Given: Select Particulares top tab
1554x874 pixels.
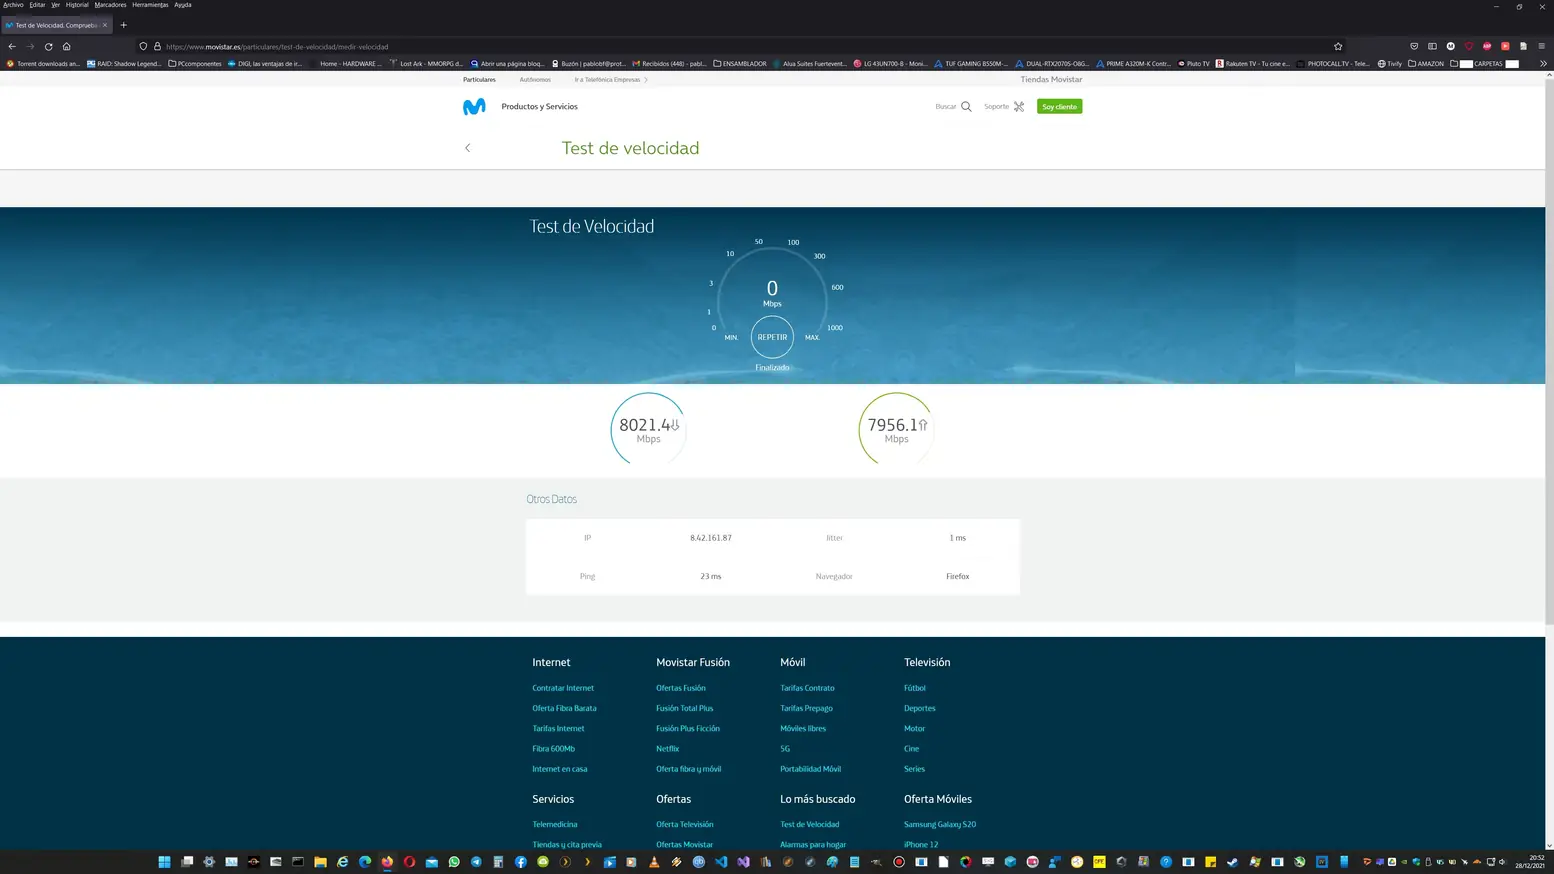Looking at the screenshot, I should tap(479, 79).
